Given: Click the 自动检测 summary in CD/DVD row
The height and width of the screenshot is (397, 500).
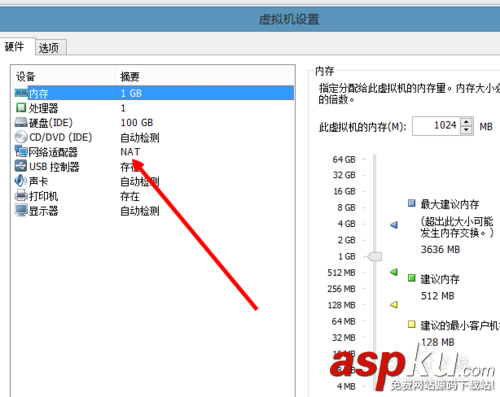Looking at the screenshot, I should [x=140, y=137].
